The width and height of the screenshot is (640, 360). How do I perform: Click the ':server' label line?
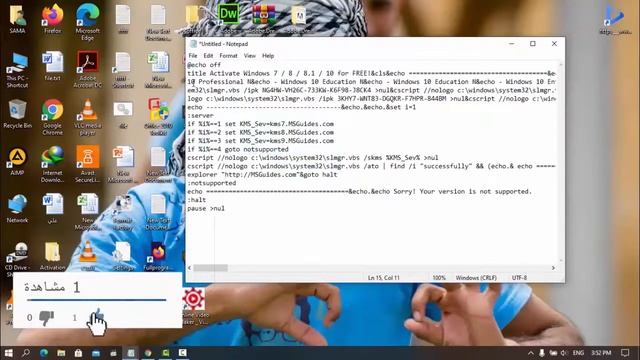(200, 116)
